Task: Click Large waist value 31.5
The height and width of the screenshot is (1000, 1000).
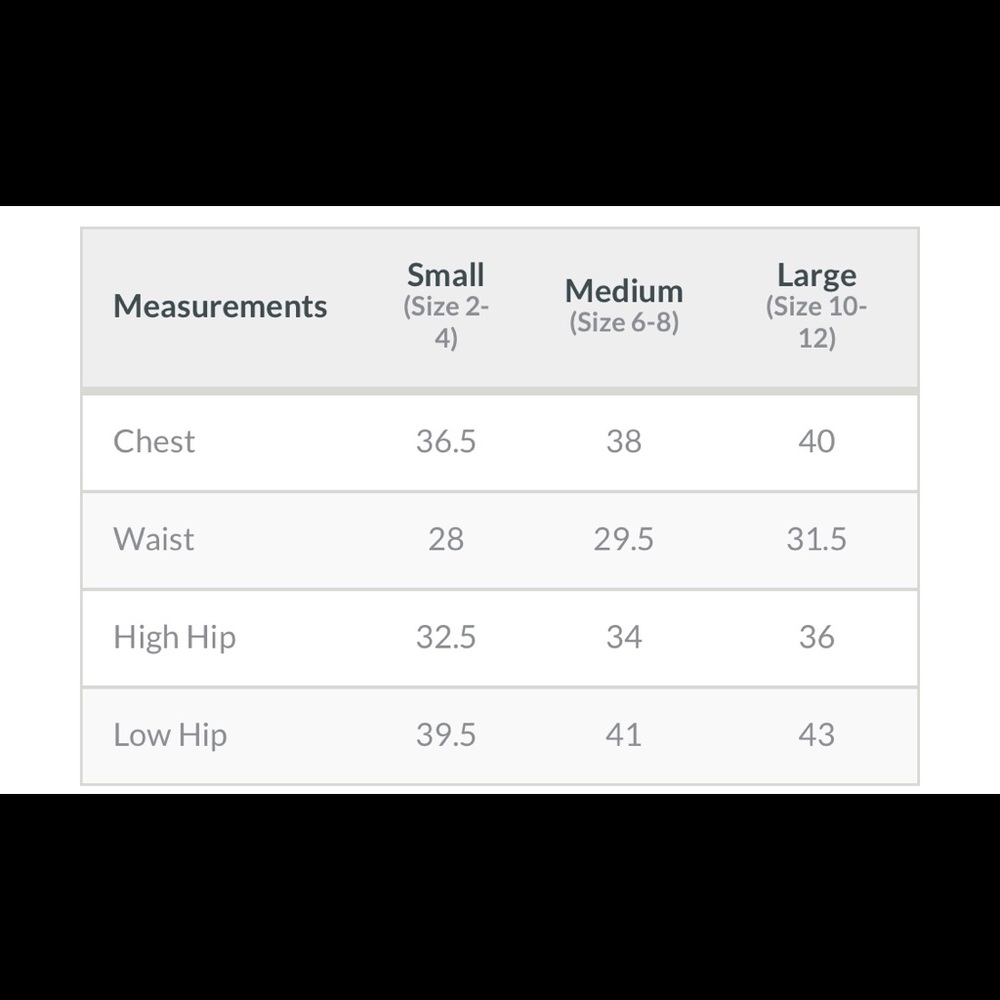Action: click(x=816, y=539)
